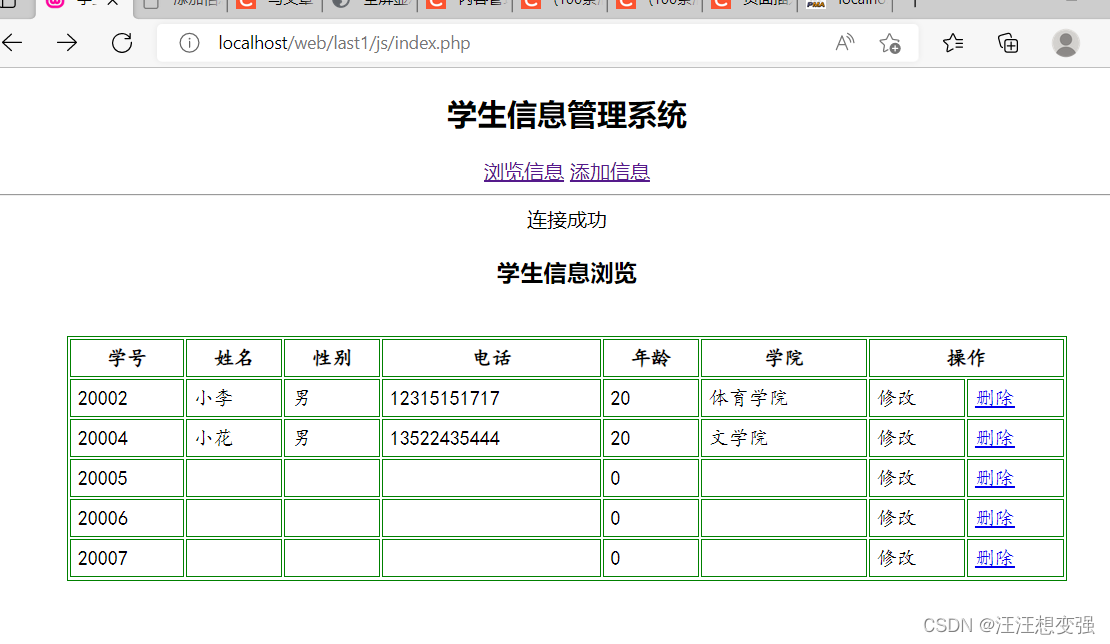Screen dimensions: 1110x644
Task: Click the 文学院 cell
Action: point(784,439)
